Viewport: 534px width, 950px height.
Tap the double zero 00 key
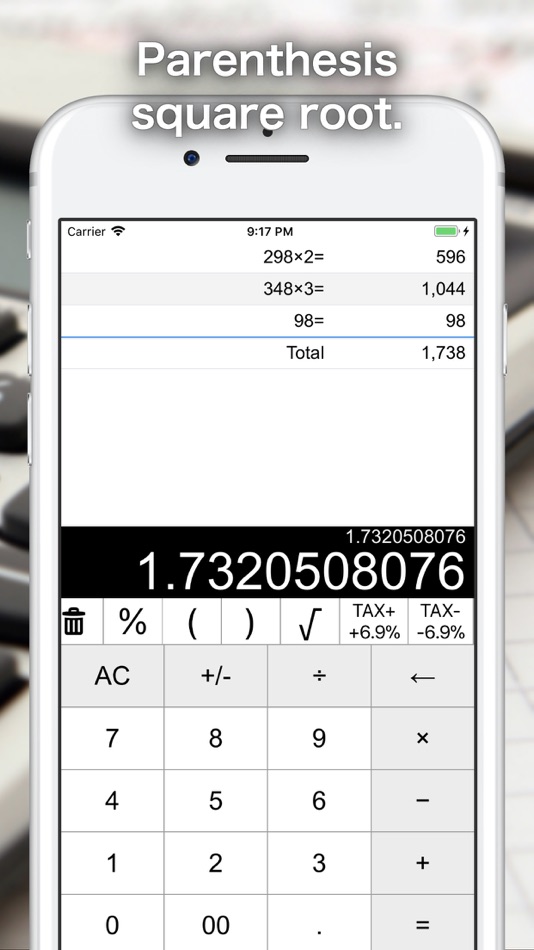click(216, 923)
